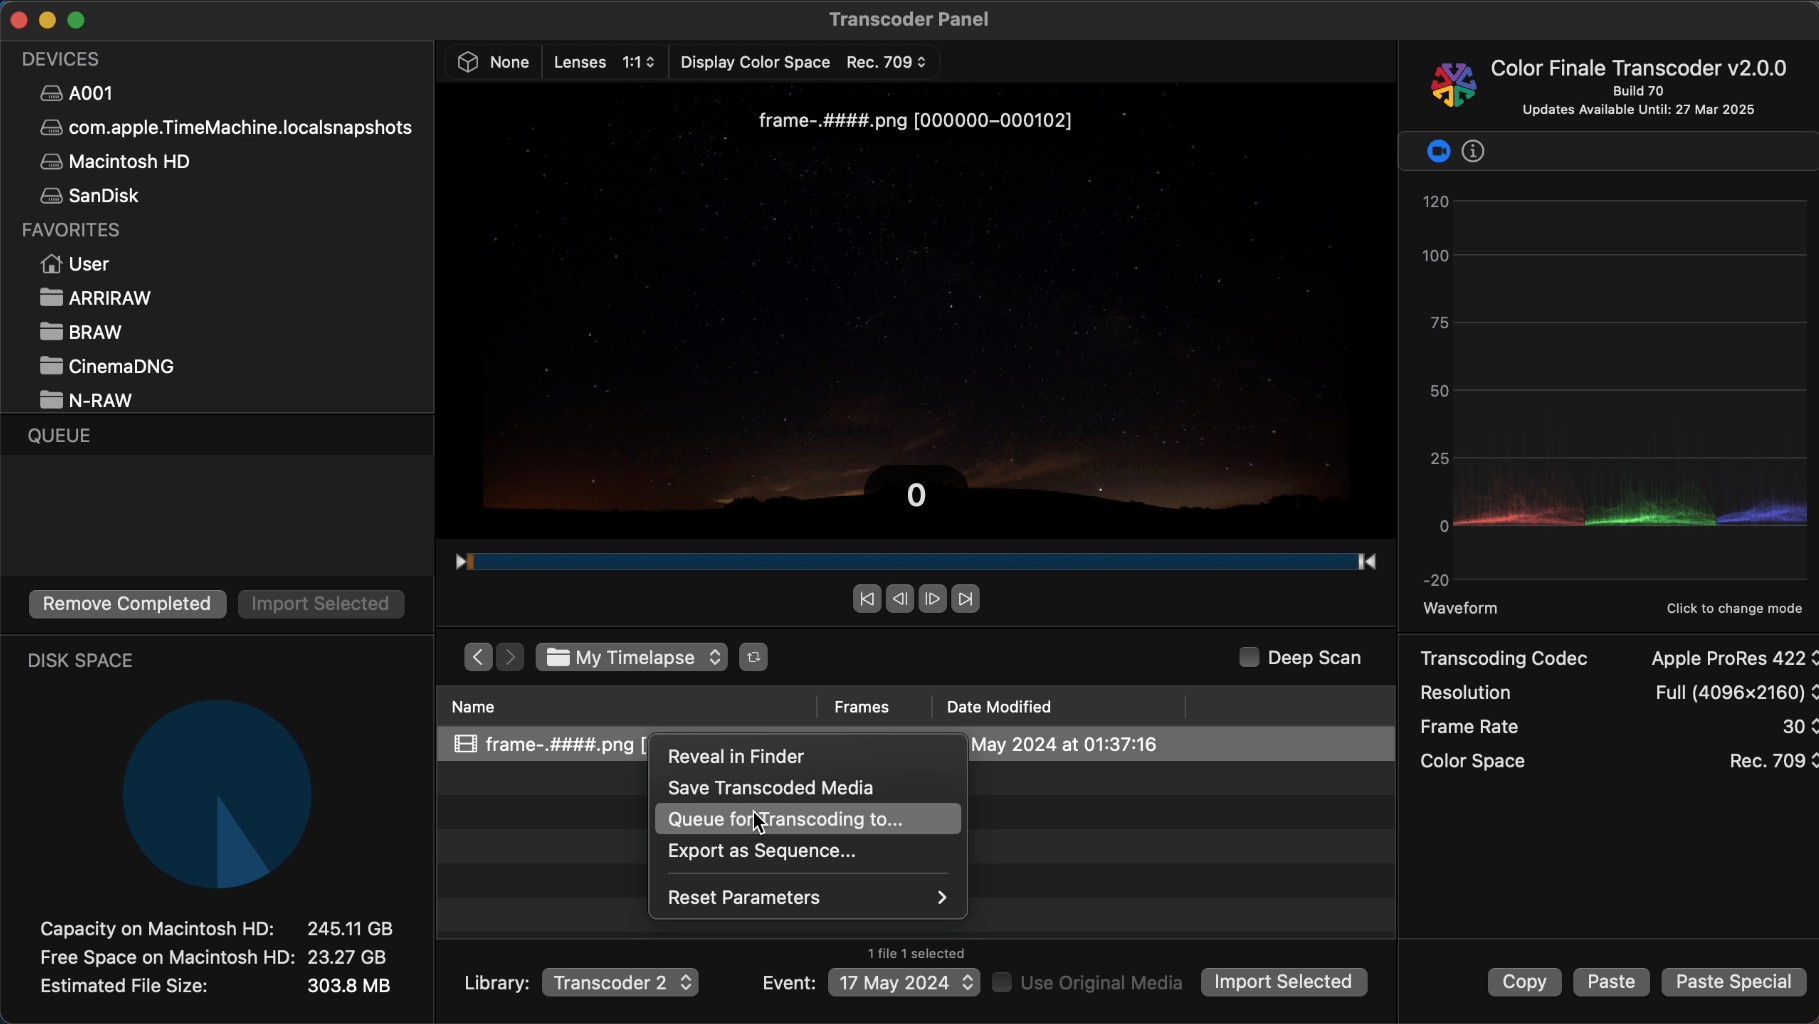Open the info icon tab
The height and width of the screenshot is (1024, 1819).
[1473, 151]
